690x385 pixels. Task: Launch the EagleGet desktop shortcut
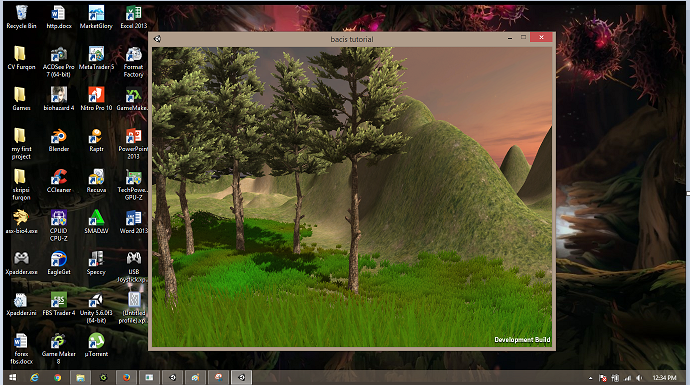[59, 263]
